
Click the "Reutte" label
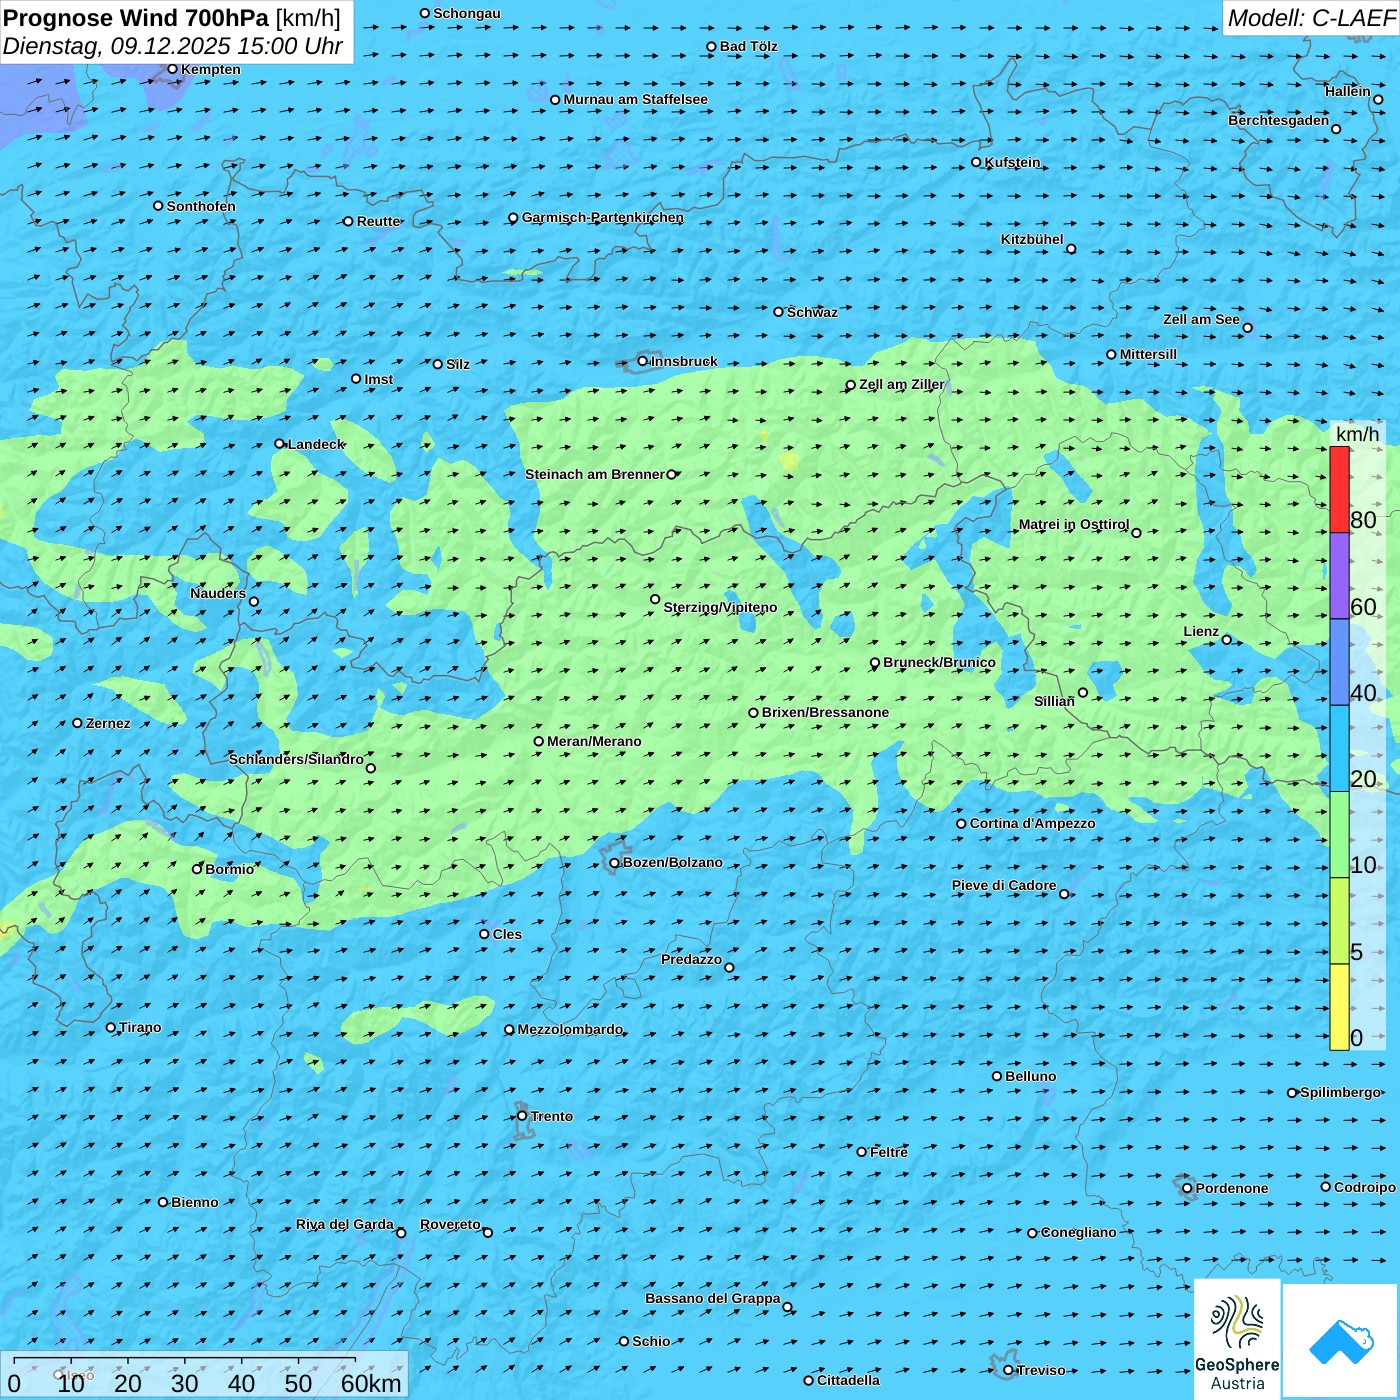point(379,221)
